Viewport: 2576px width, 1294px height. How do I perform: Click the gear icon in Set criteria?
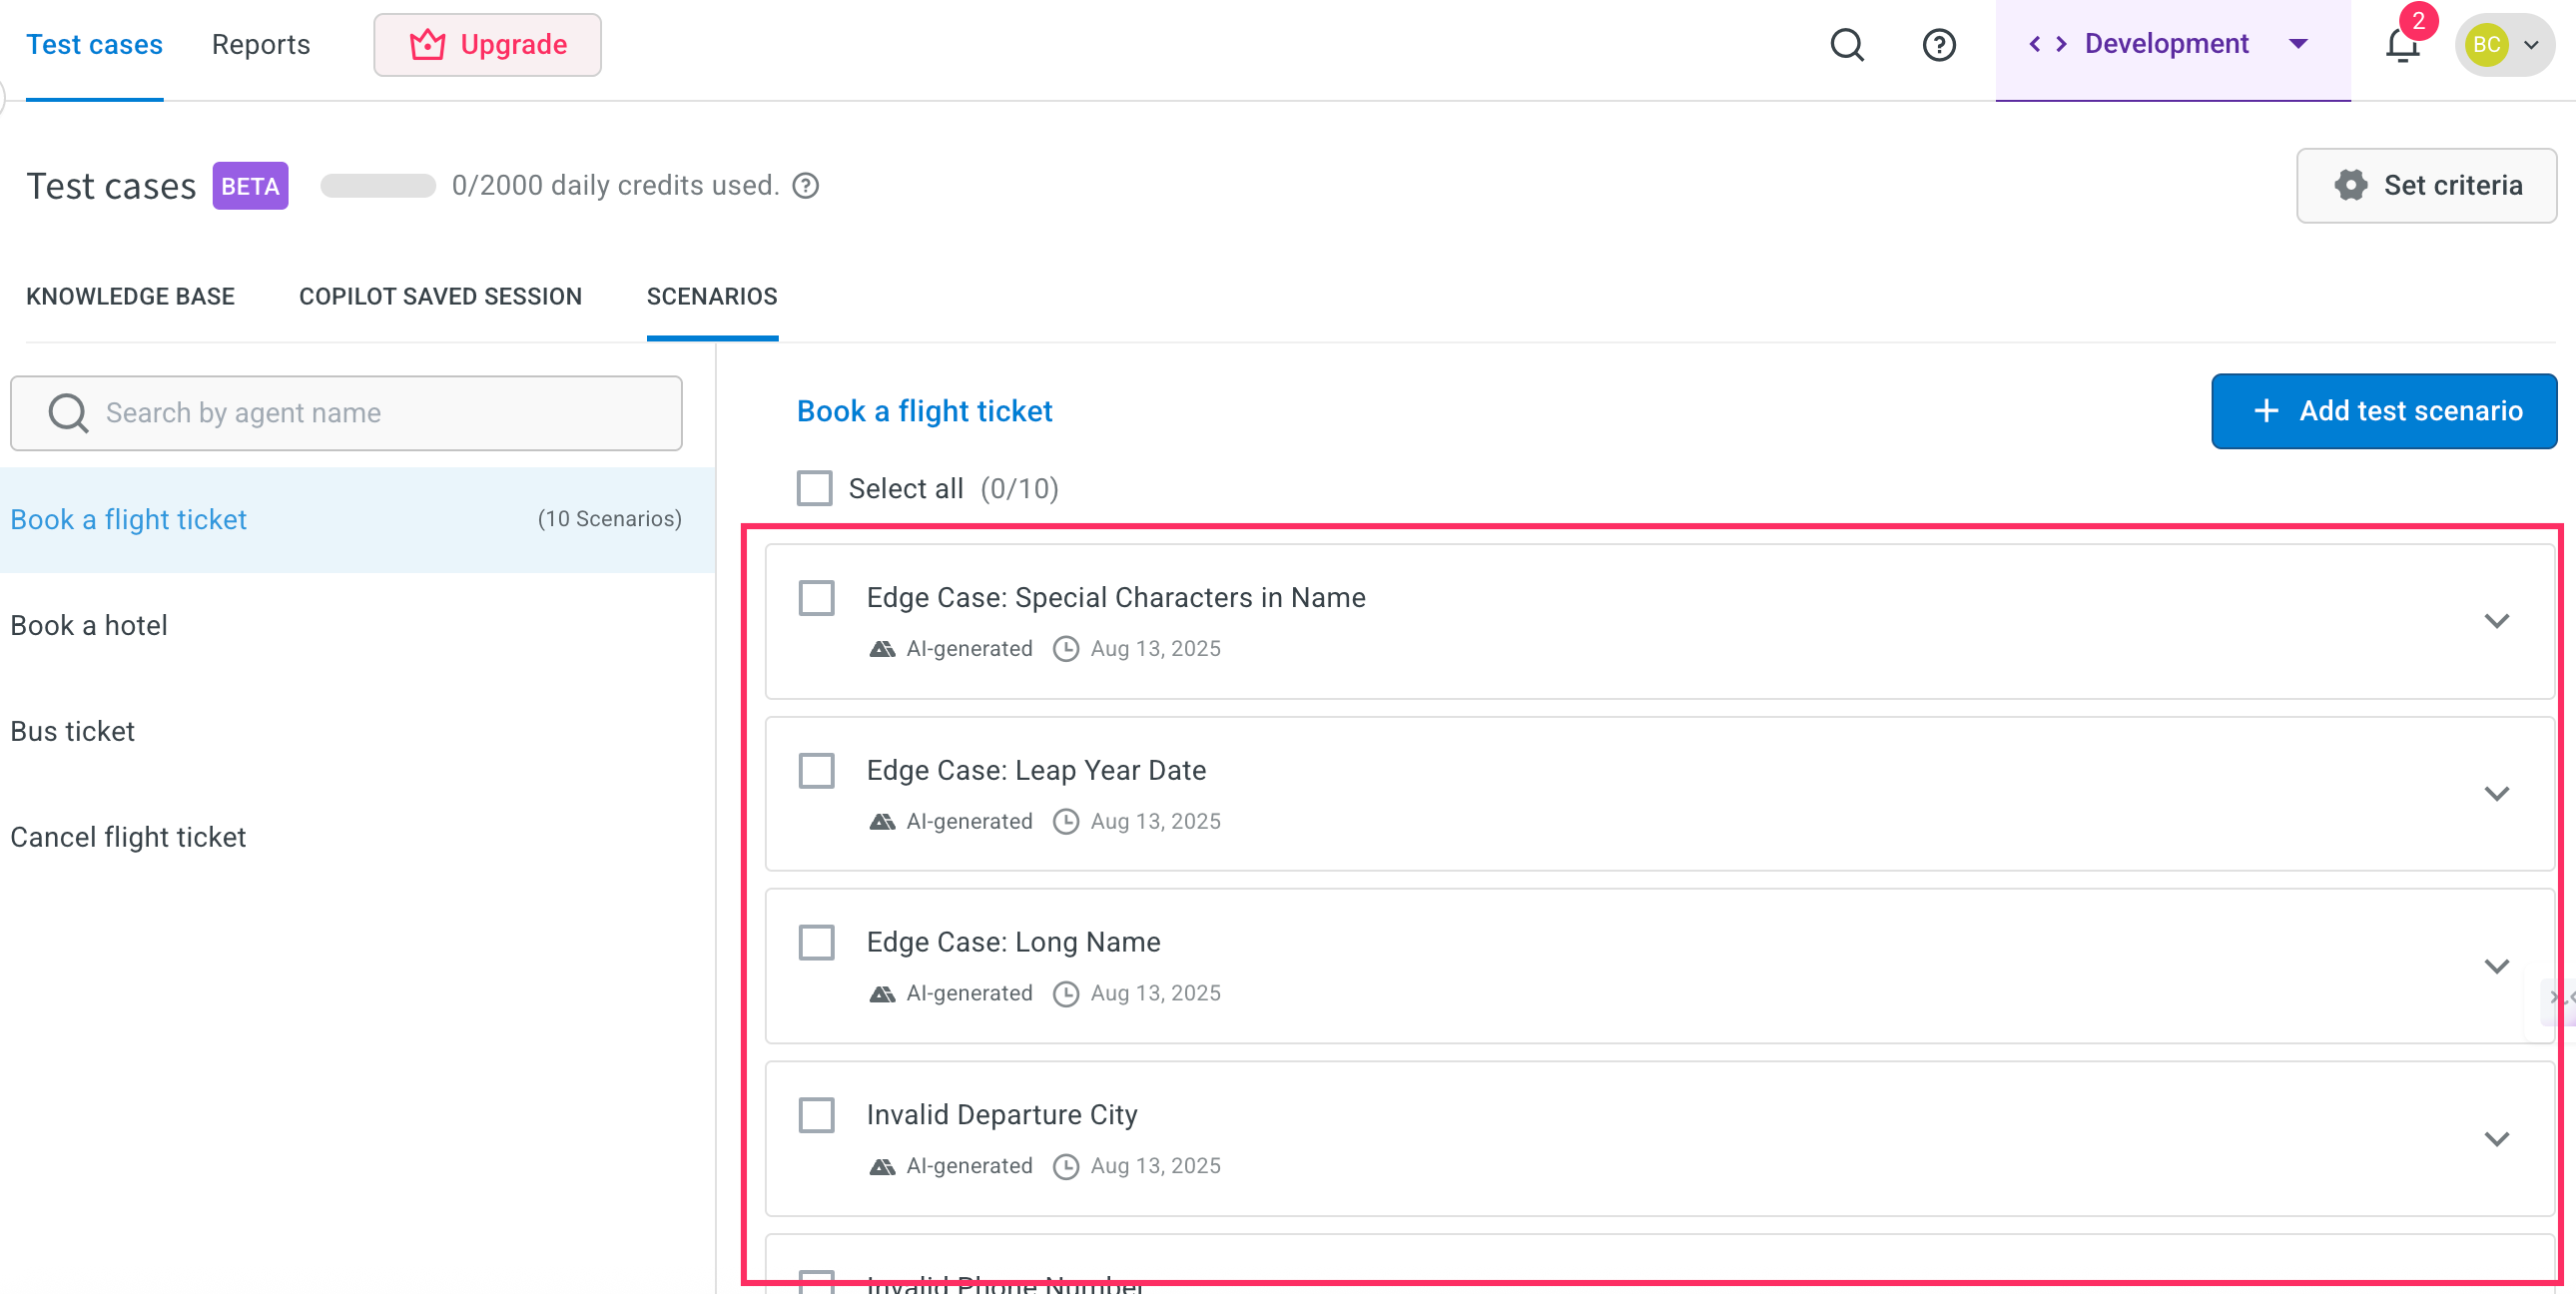2350,186
